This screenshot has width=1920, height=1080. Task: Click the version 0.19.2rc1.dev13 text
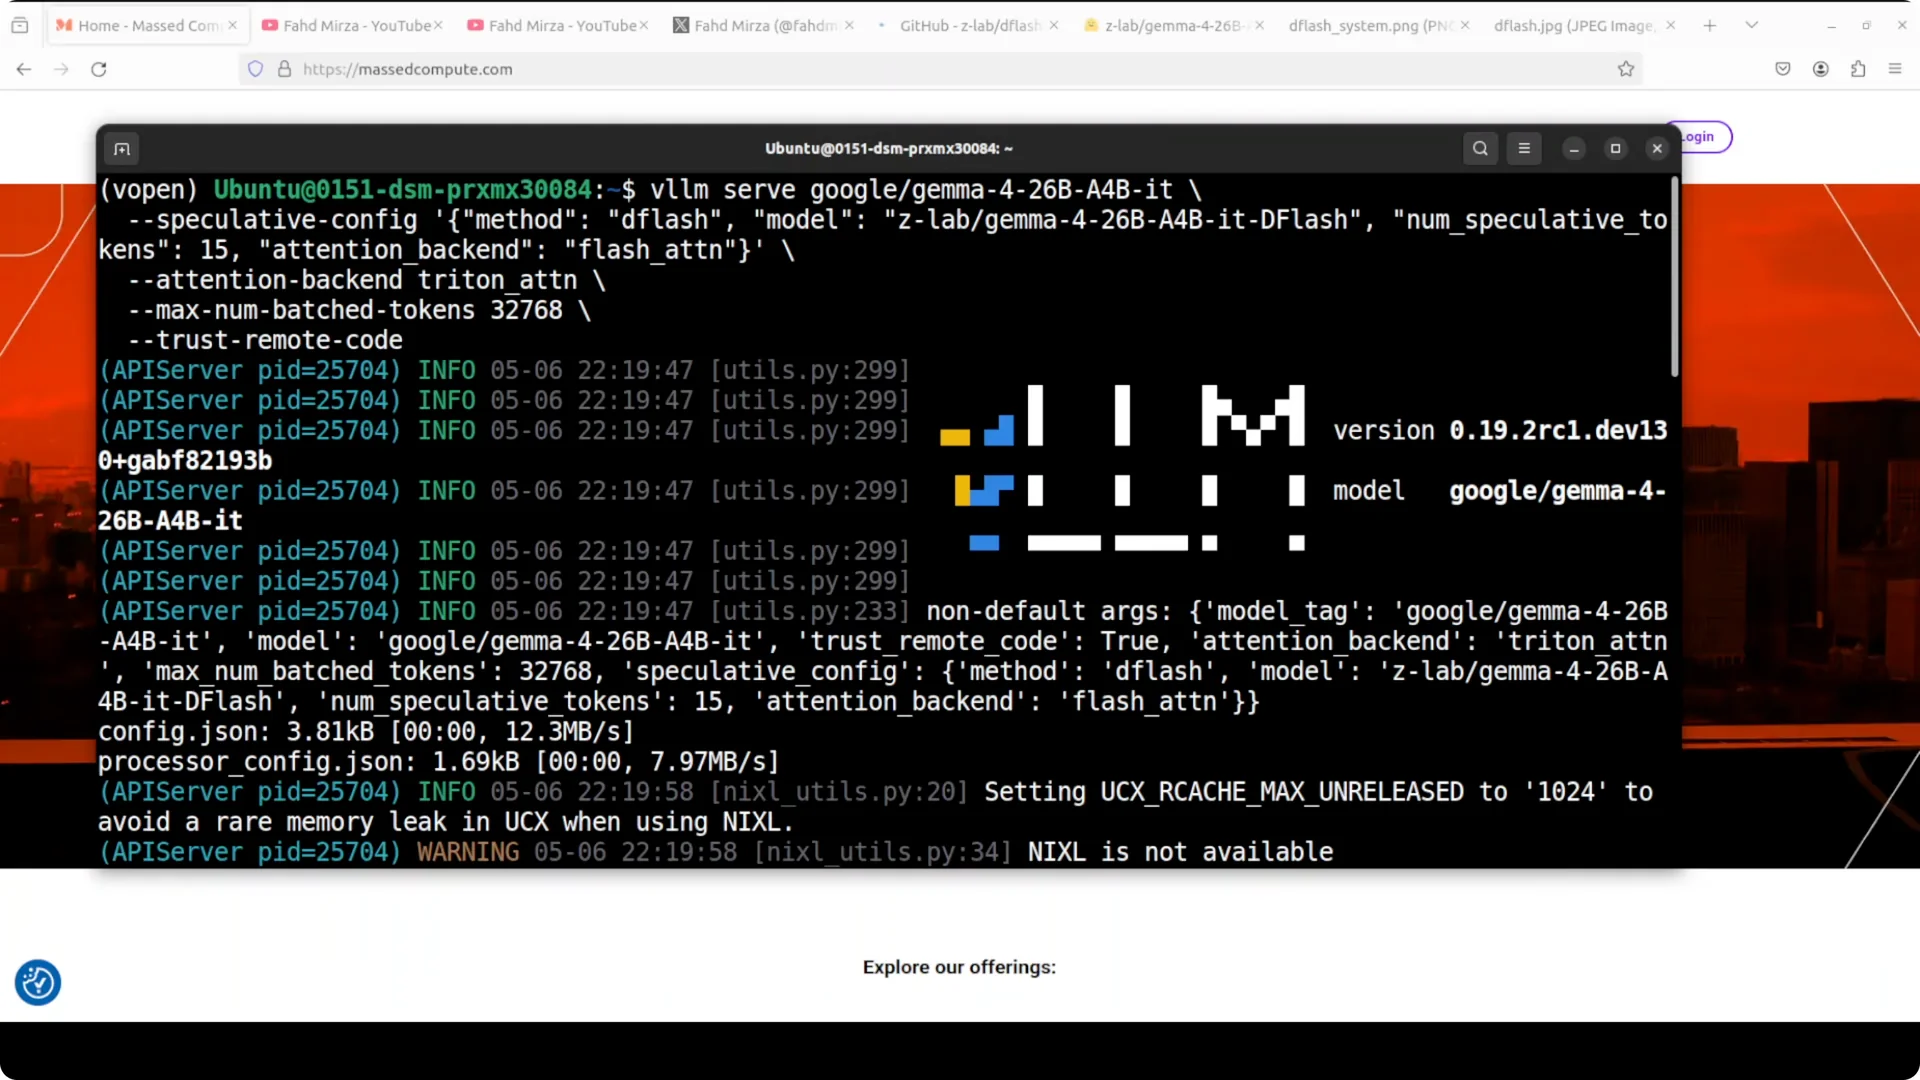(1499, 431)
